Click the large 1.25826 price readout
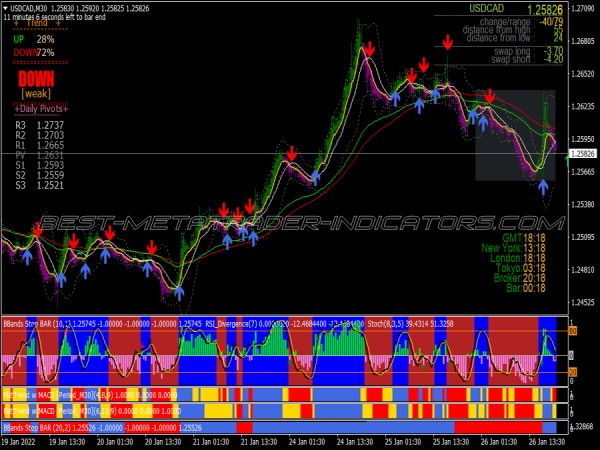 (545, 10)
